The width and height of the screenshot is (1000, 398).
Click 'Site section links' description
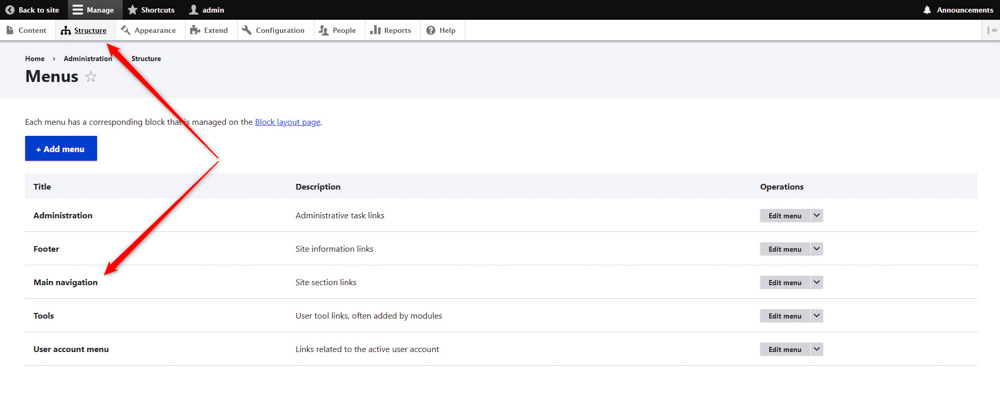point(326,282)
